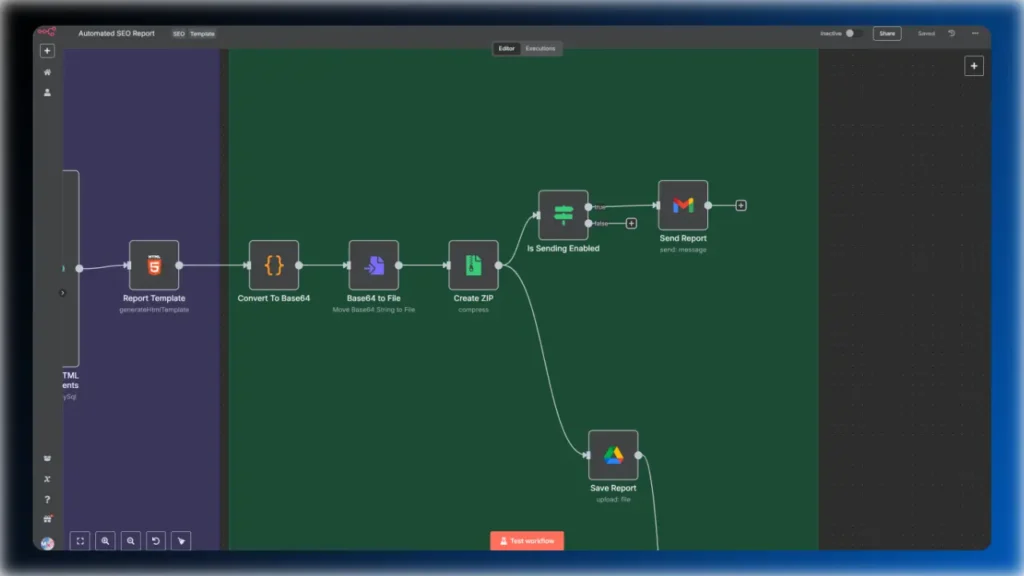Click the zoom in magnifier icon
This screenshot has height=576, width=1024.
(x=105, y=541)
